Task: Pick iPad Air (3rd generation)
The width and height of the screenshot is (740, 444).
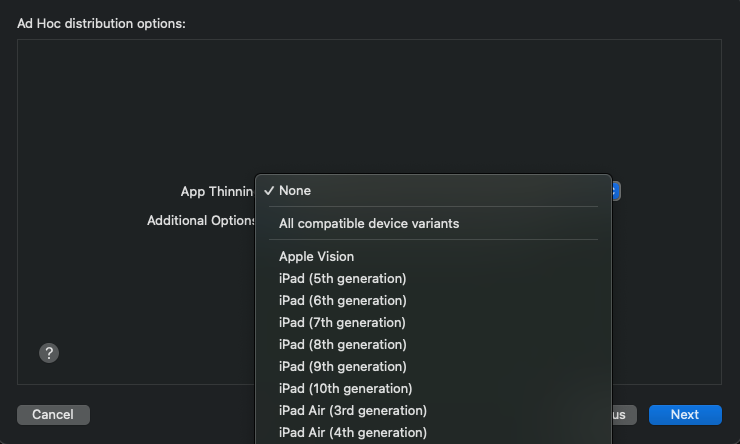Action: pyautogui.click(x=353, y=410)
